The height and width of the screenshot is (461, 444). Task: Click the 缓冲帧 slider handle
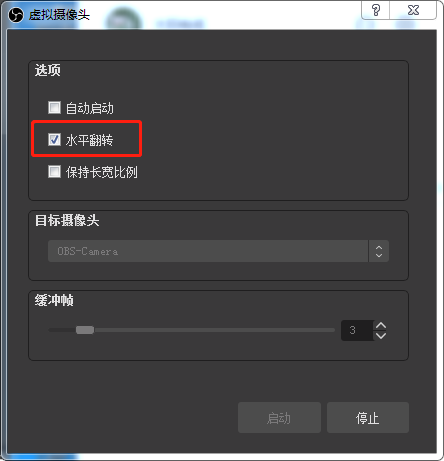click(85, 330)
